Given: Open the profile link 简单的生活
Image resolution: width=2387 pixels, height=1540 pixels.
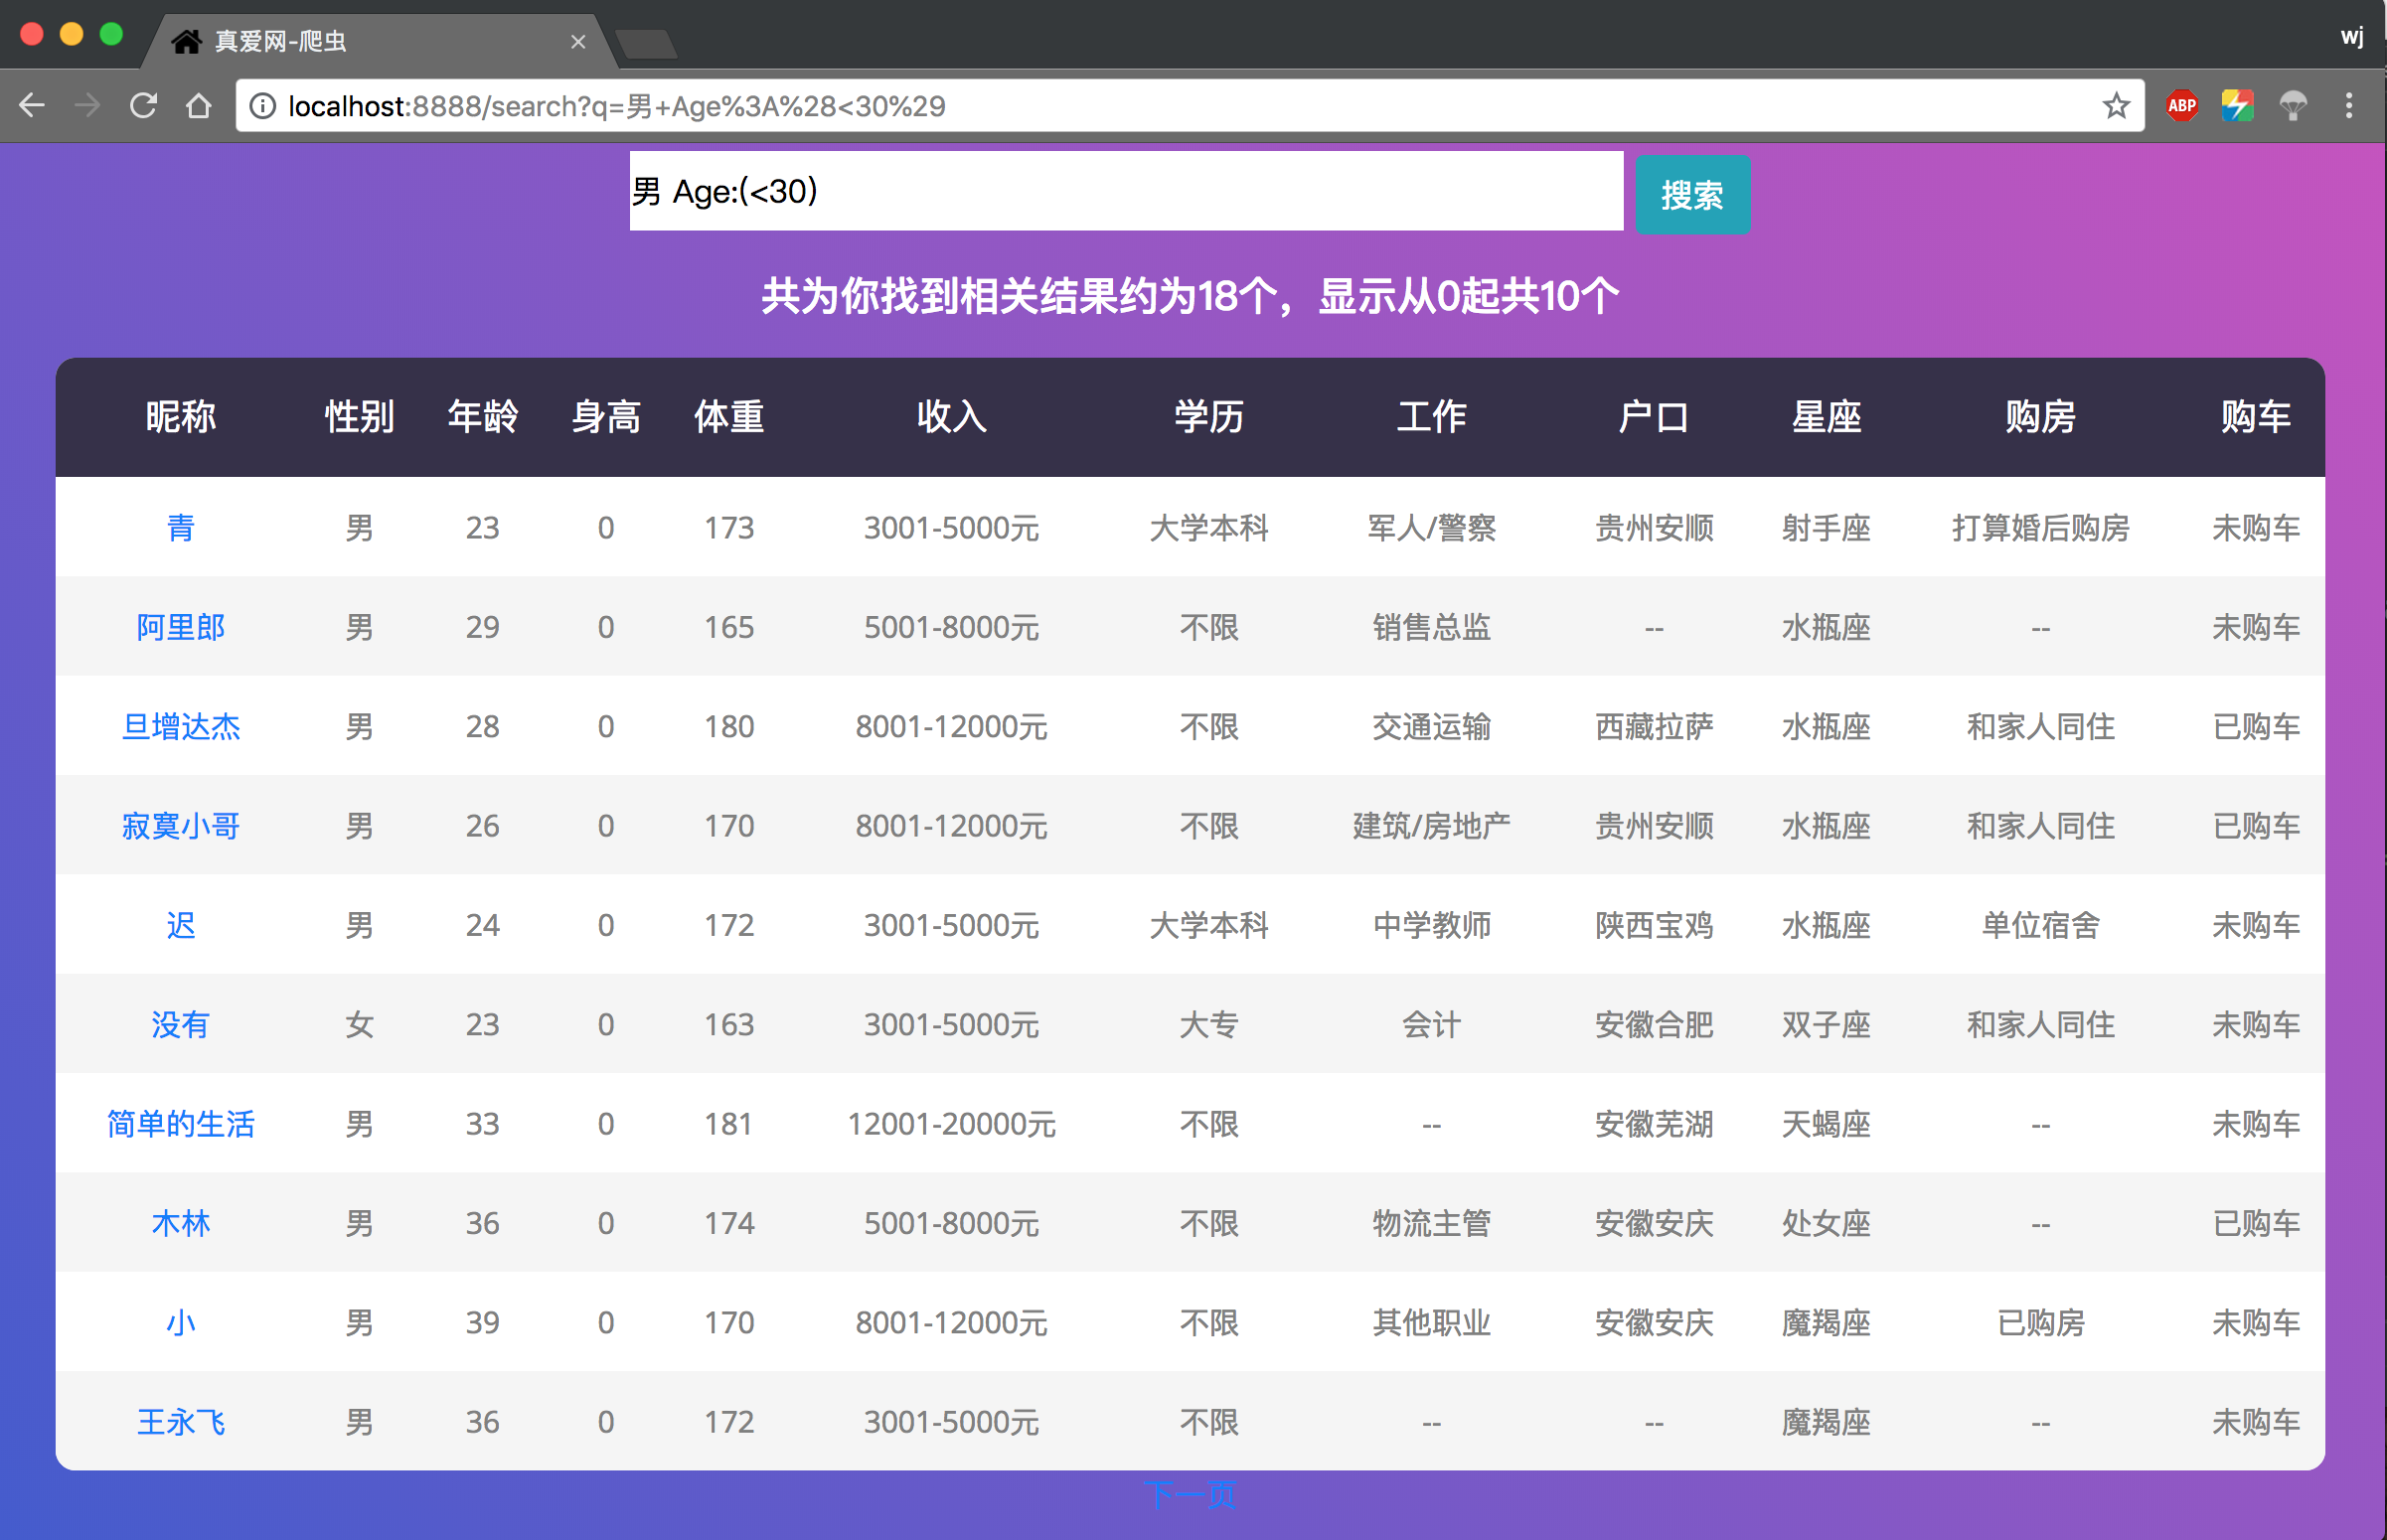Looking at the screenshot, I should 180,1124.
